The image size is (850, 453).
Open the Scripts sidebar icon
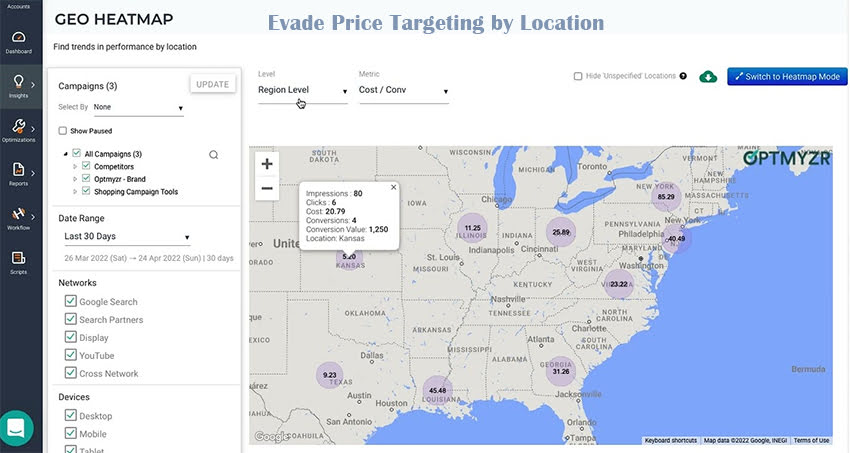(18, 258)
